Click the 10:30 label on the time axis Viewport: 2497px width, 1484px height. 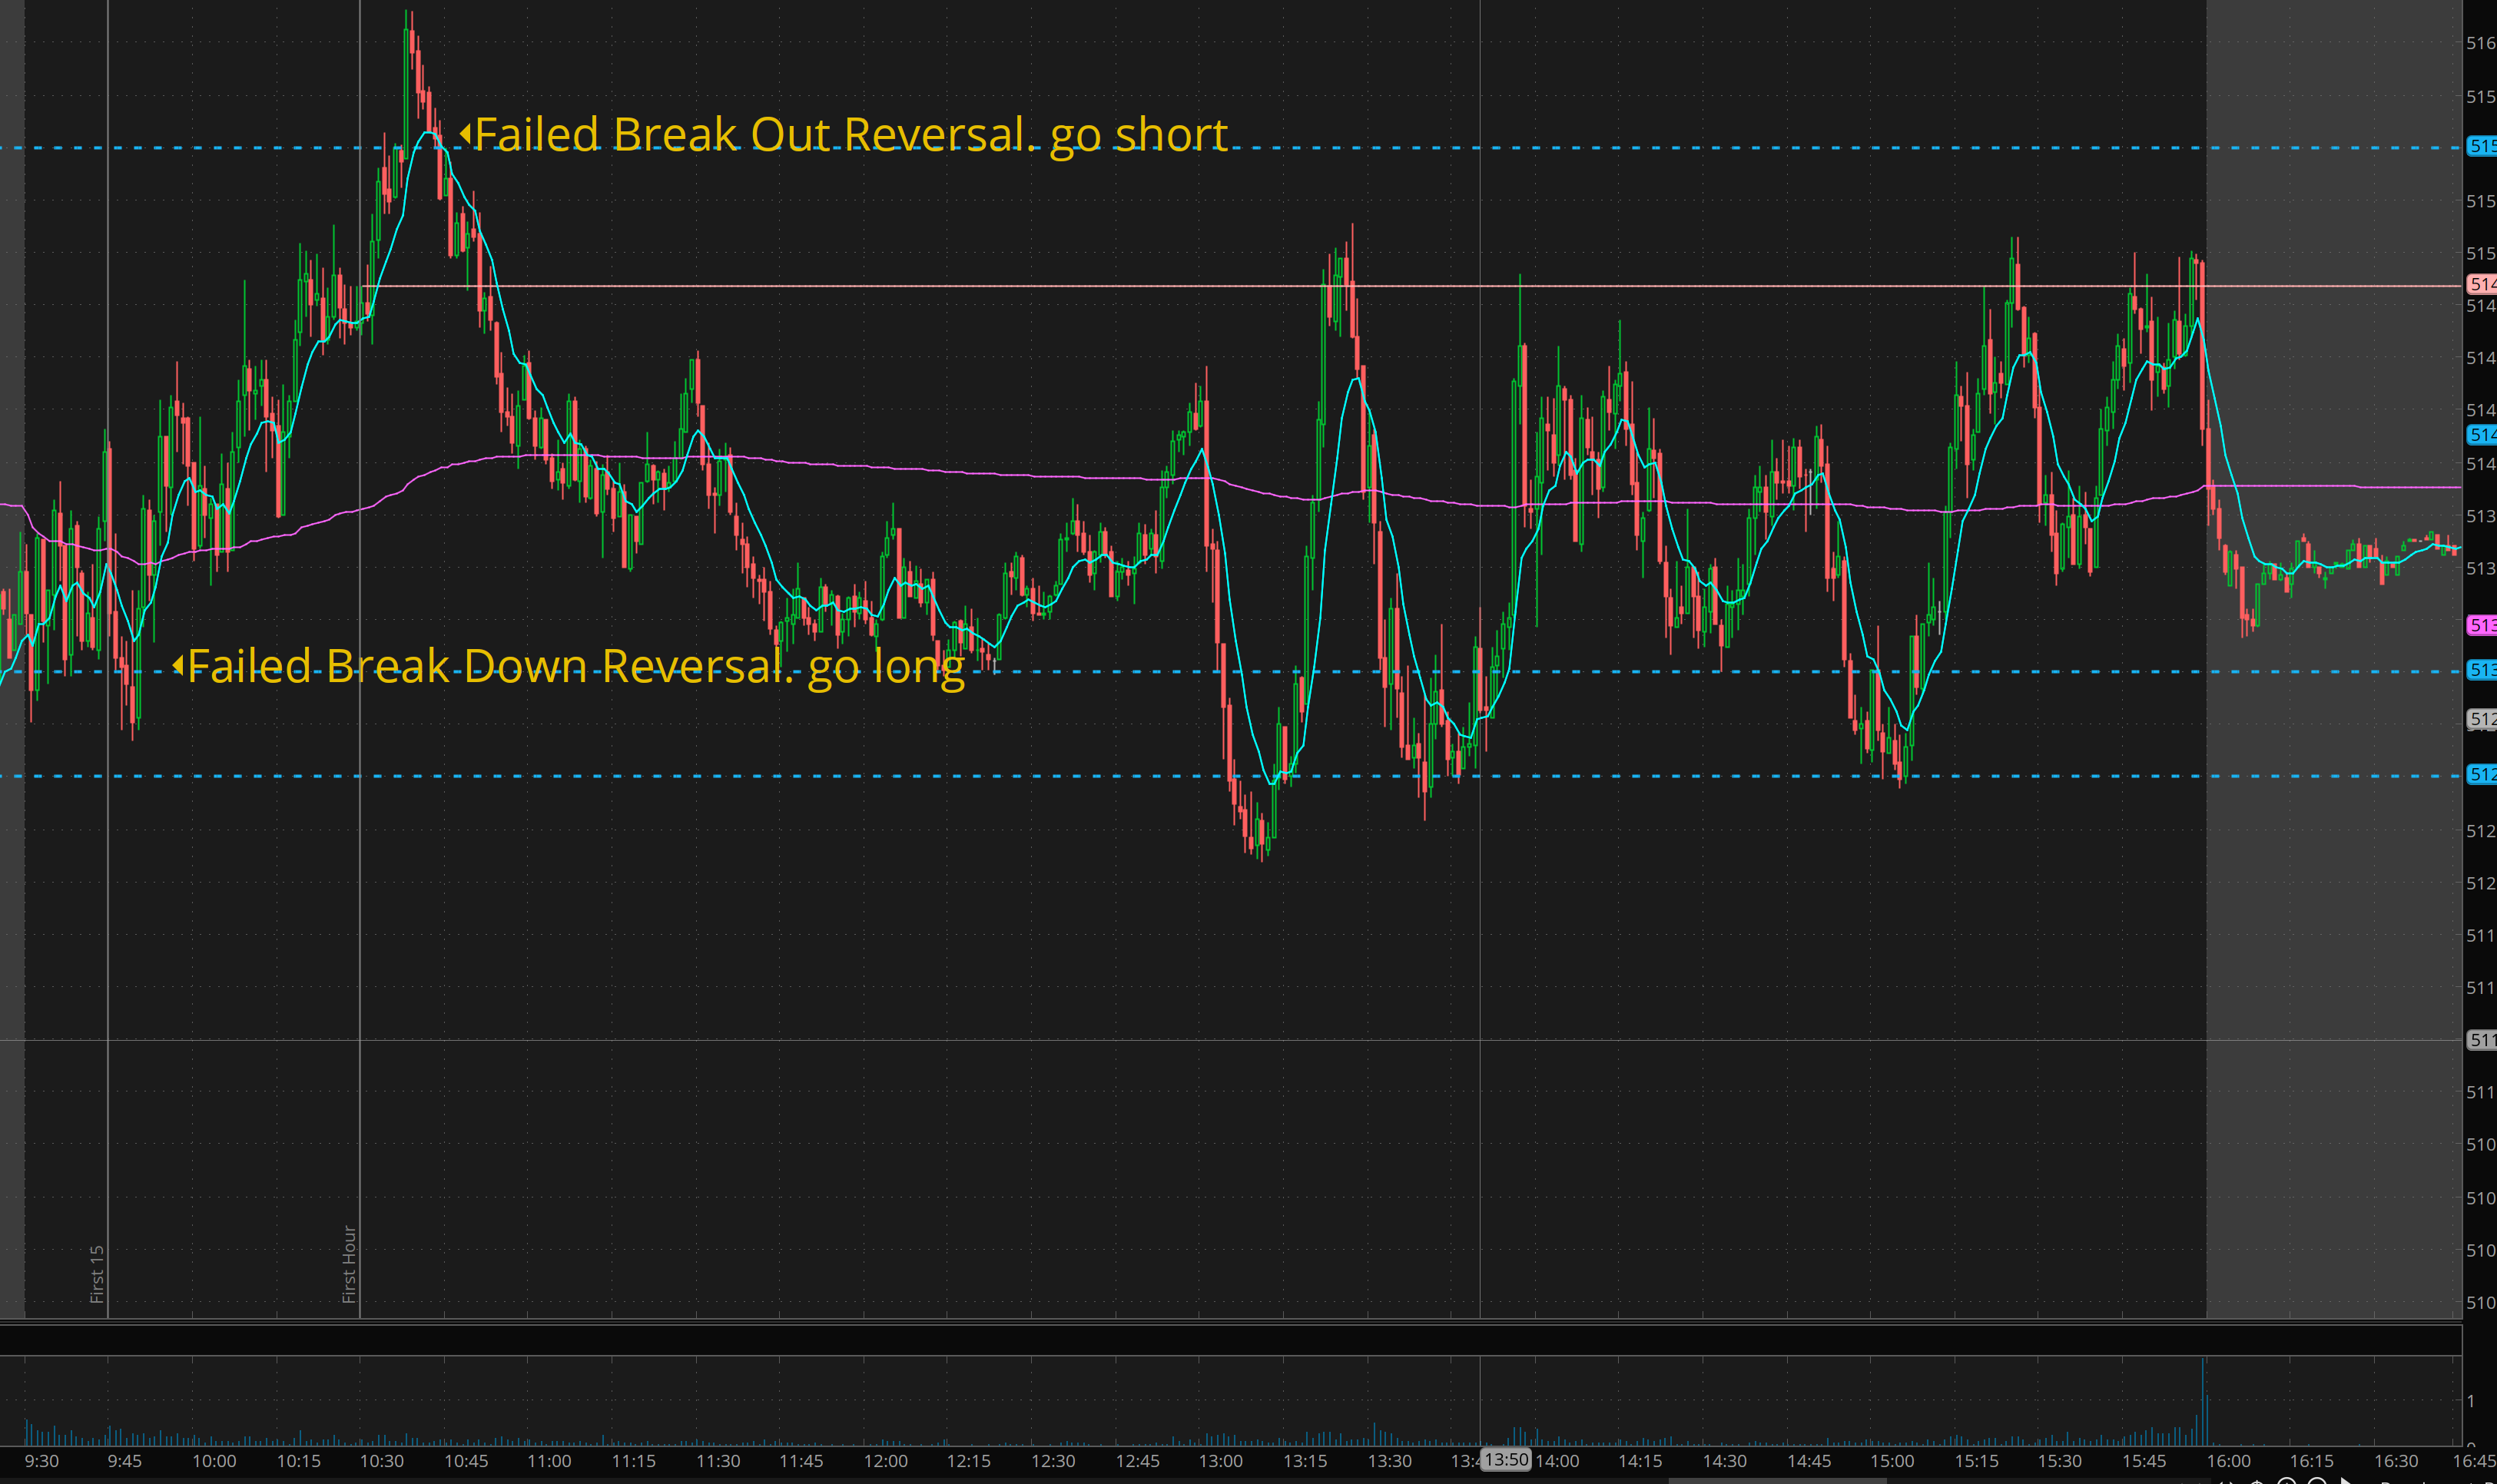(x=382, y=1461)
